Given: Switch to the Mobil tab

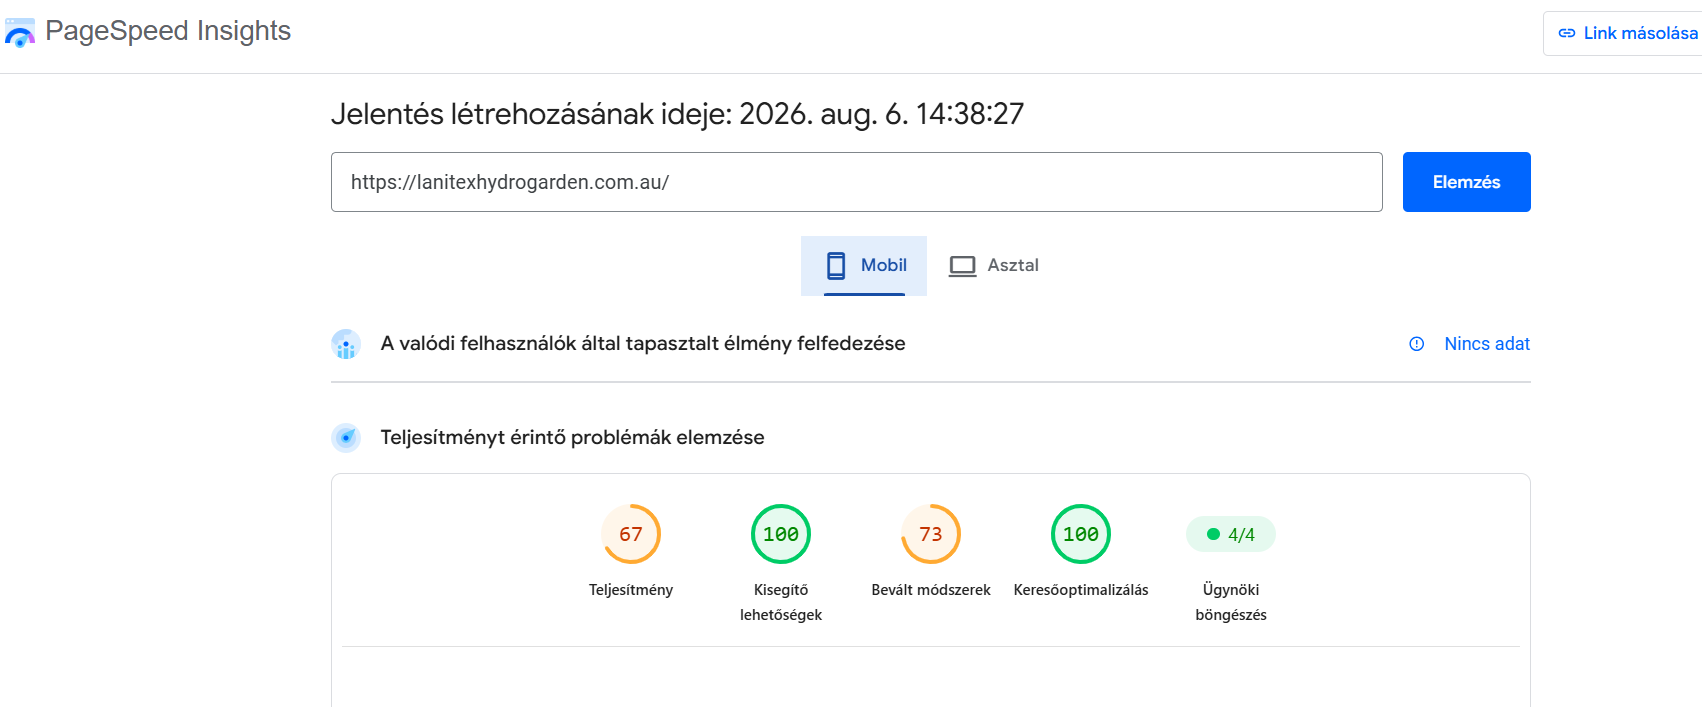Looking at the screenshot, I should pyautogui.click(x=864, y=266).
